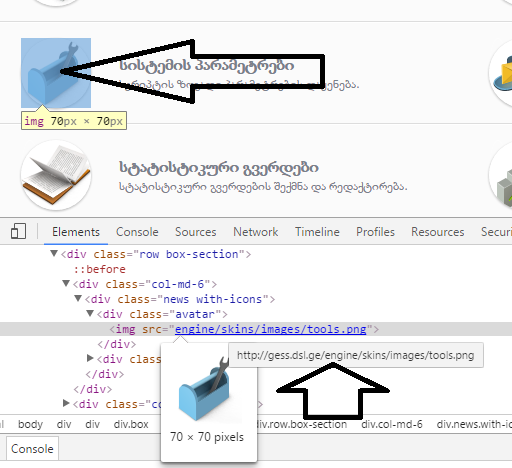This screenshot has height=468, width=512.
Task: Click the toolbox preview thumbnail
Action: pos(204,390)
